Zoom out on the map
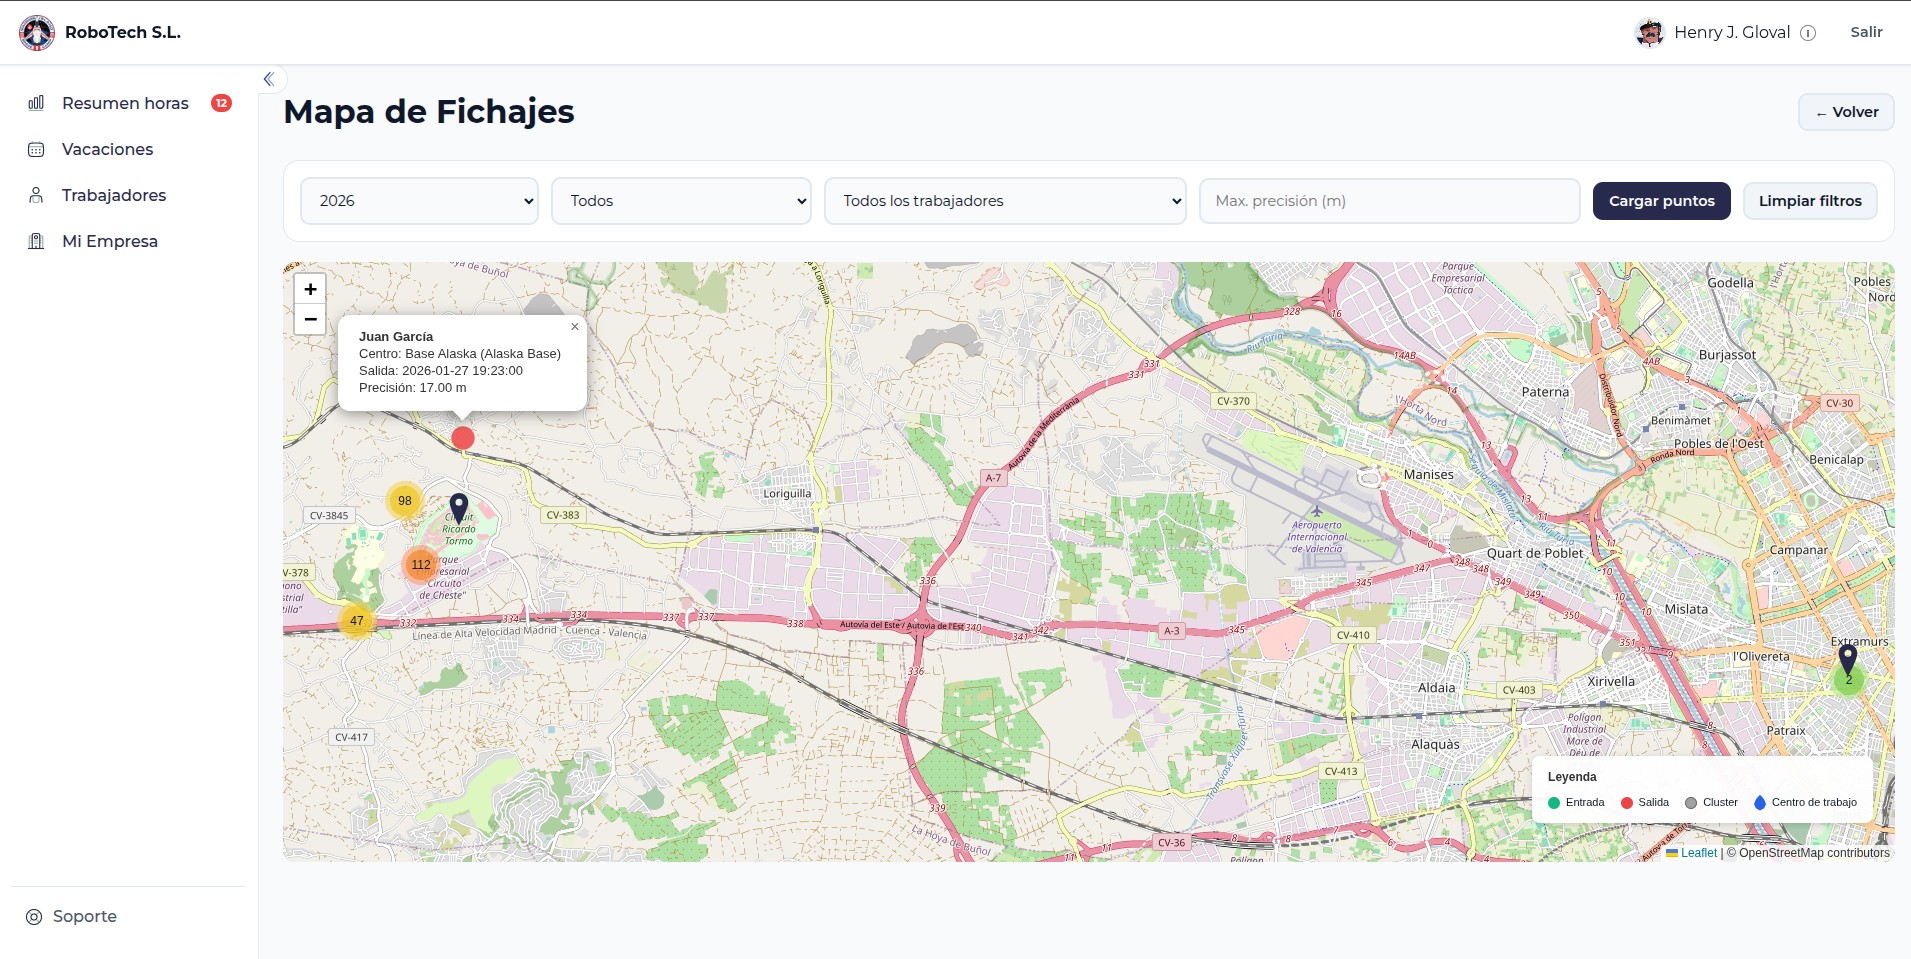1911x959 pixels. (x=310, y=319)
